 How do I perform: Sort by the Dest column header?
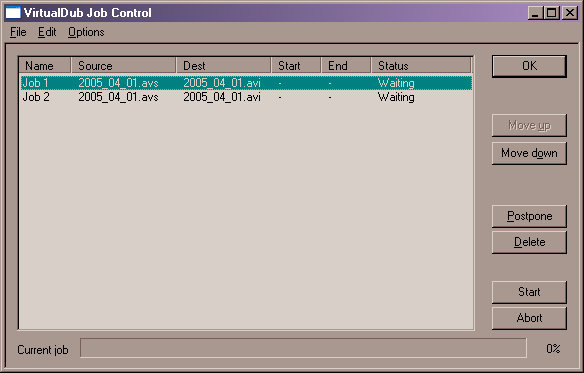point(223,66)
